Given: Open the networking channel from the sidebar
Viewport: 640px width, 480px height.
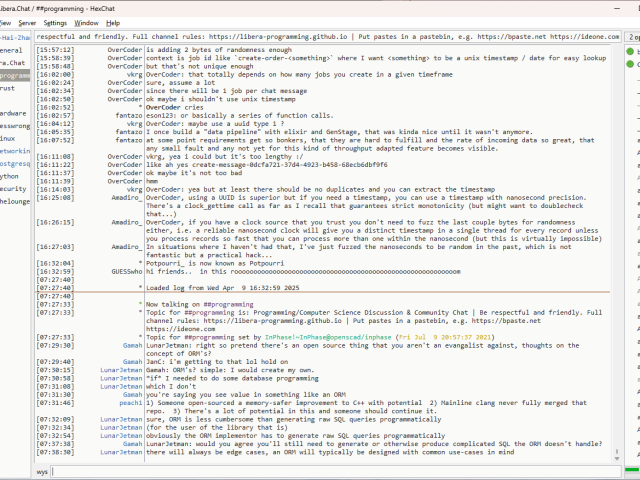Looking at the screenshot, I should [14, 150].
